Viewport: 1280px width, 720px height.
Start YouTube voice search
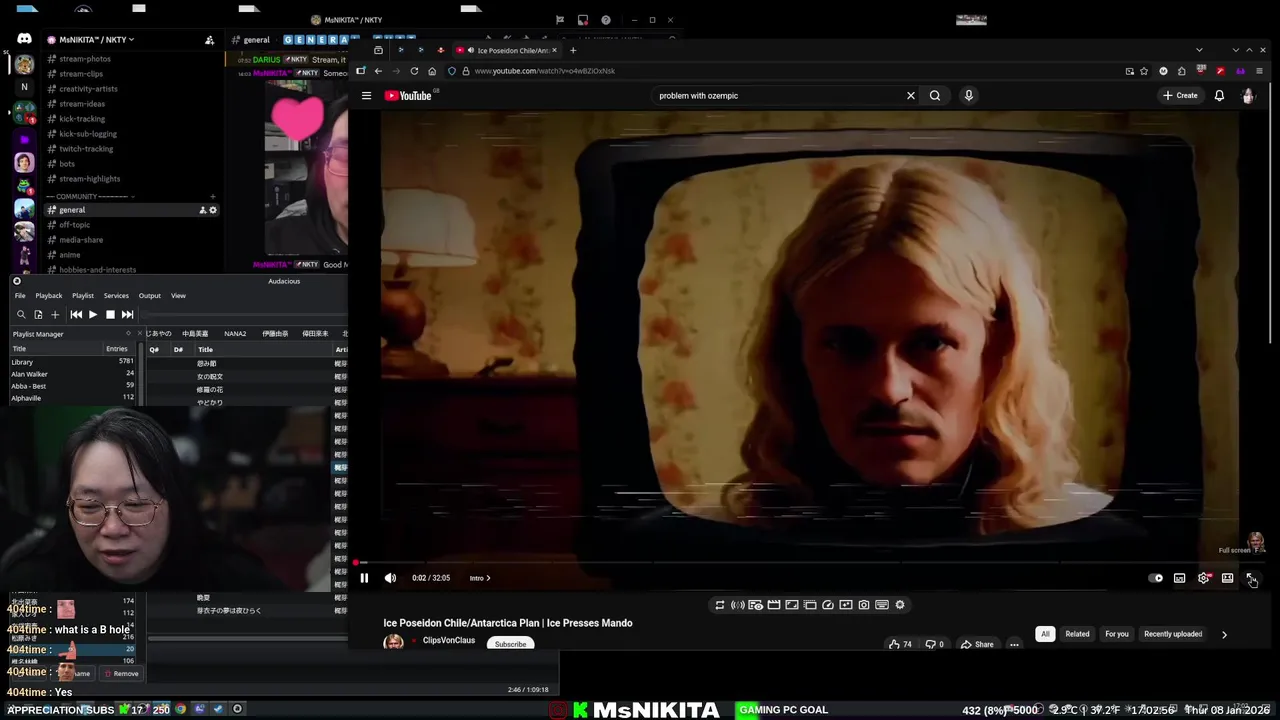[968, 96]
